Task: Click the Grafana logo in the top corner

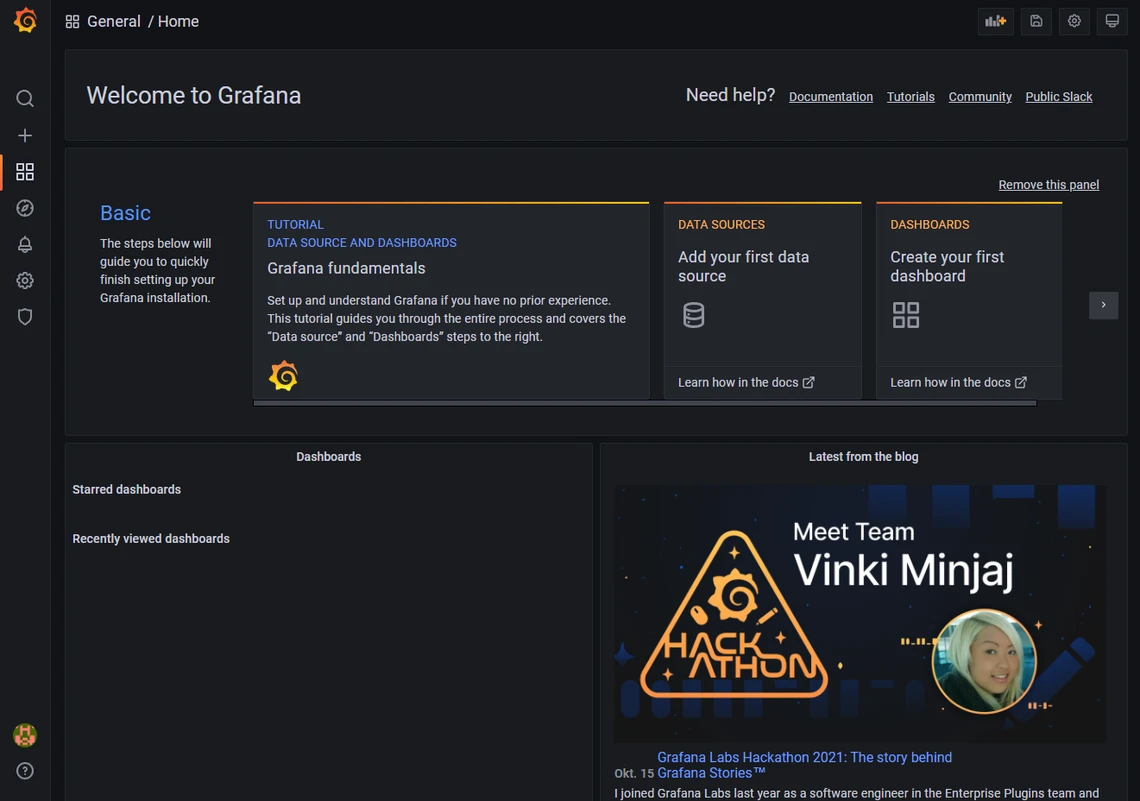Action: [24, 20]
